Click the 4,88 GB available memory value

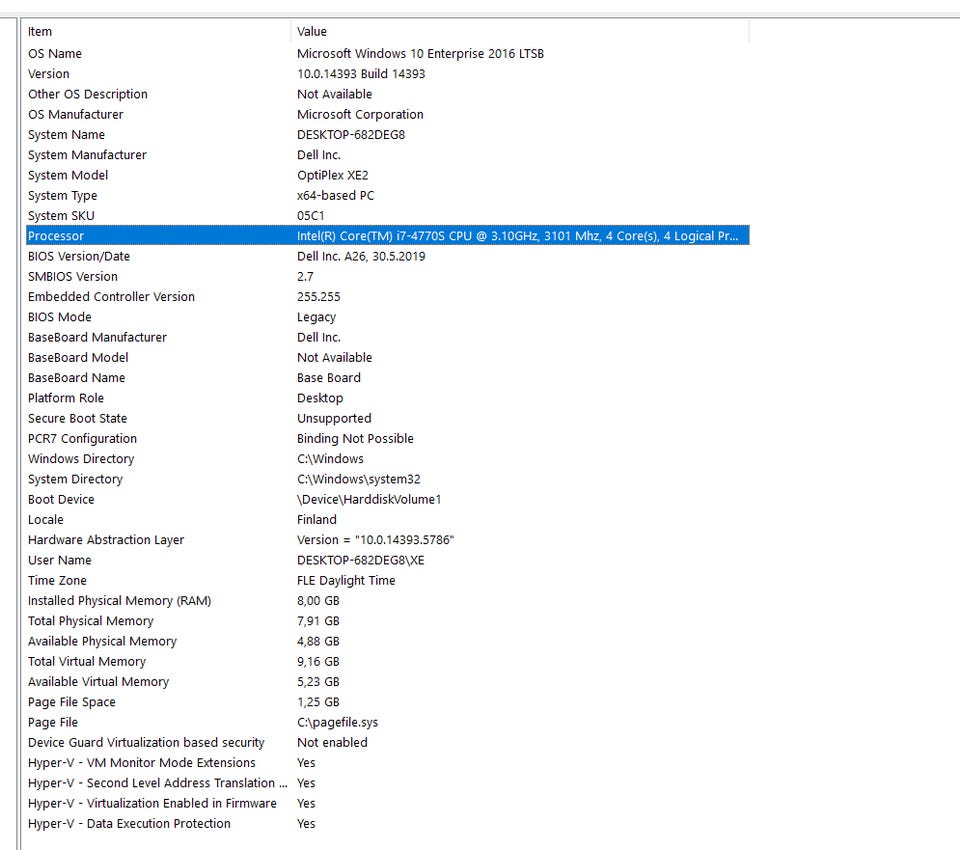pyautogui.click(x=318, y=641)
